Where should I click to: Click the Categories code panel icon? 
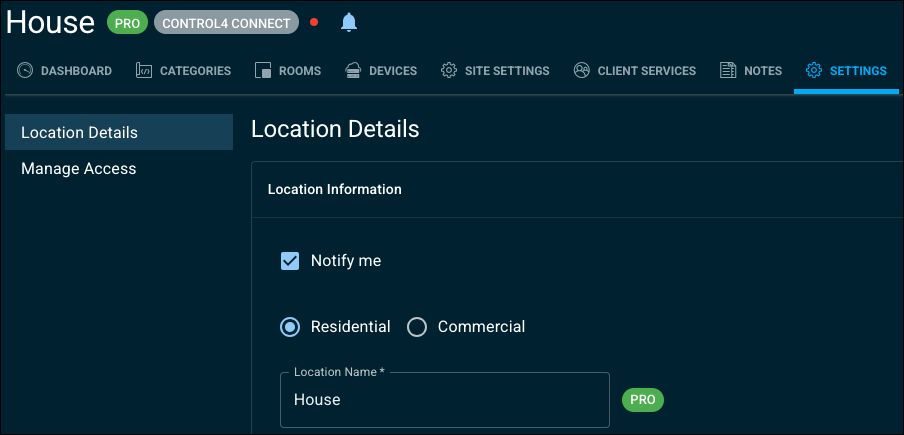tap(144, 70)
